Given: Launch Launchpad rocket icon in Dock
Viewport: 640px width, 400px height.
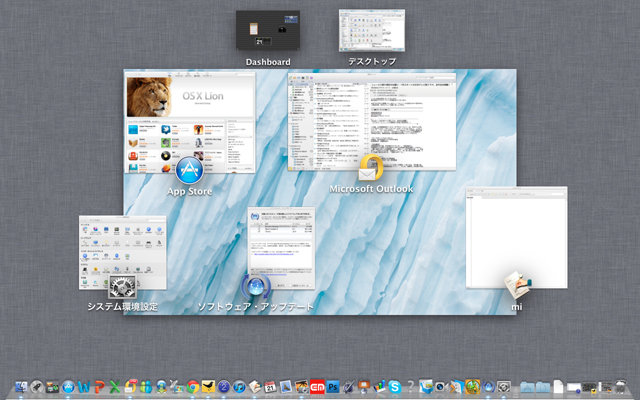Looking at the screenshot, I should [37, 387].
